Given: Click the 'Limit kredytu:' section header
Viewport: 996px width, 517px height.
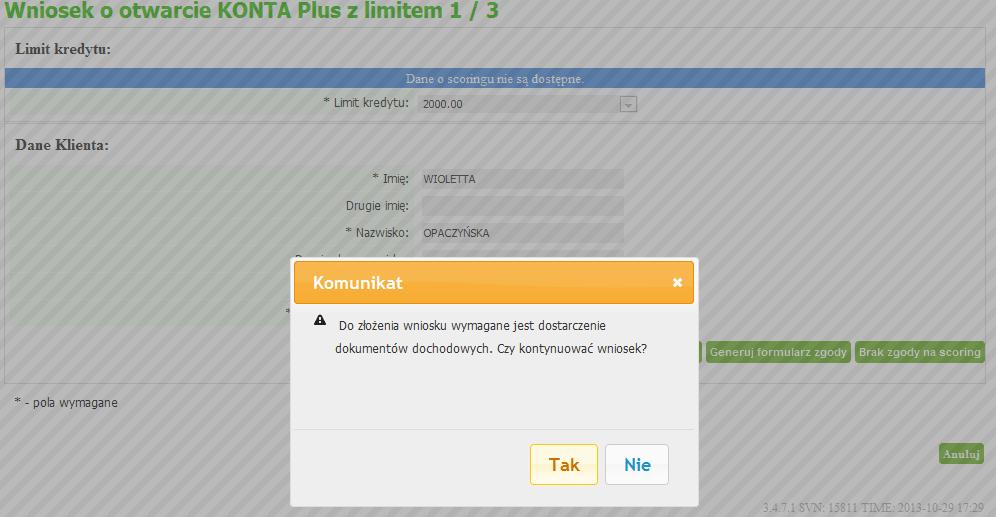Looking at the screenshot, I should coord(63,49).
